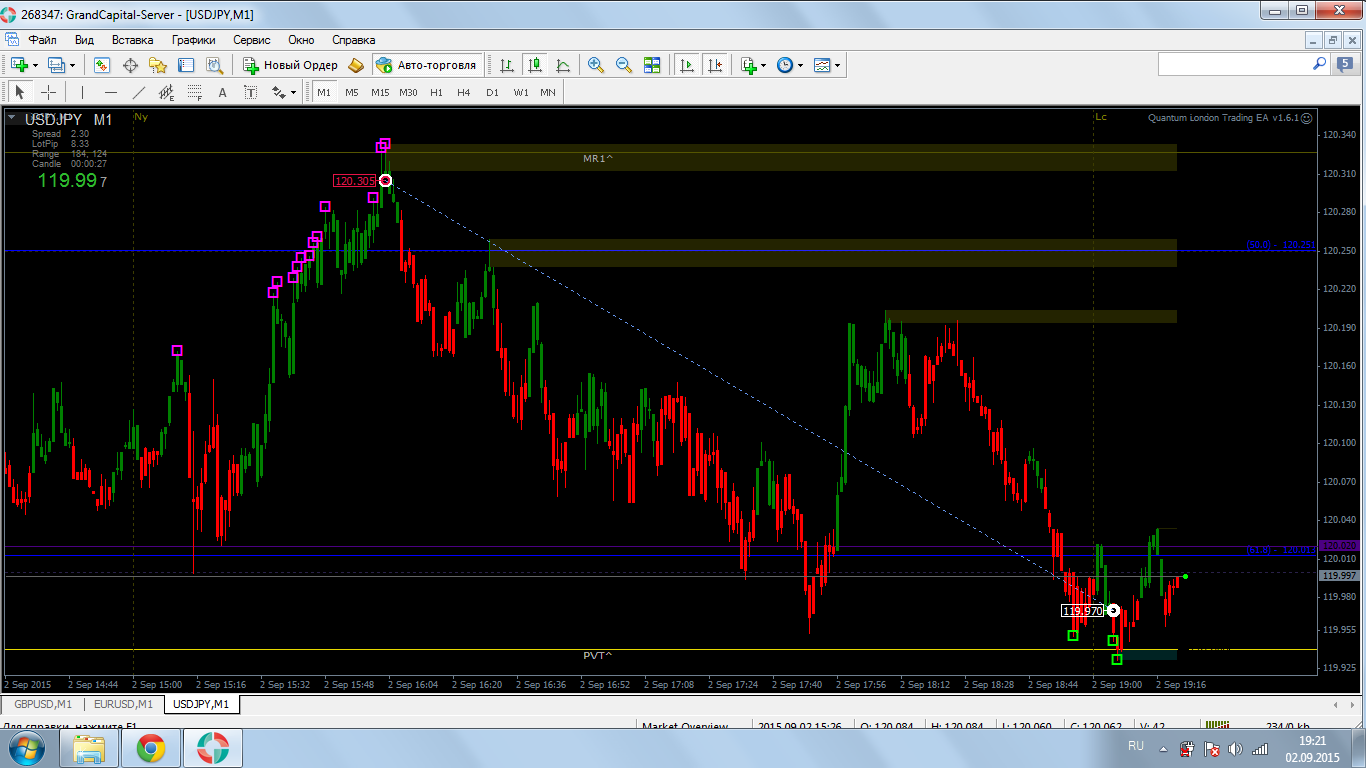This screenshot has width=1366, height=768.
Task: Zoom in on the chart
Action: [x=596, y=65]
